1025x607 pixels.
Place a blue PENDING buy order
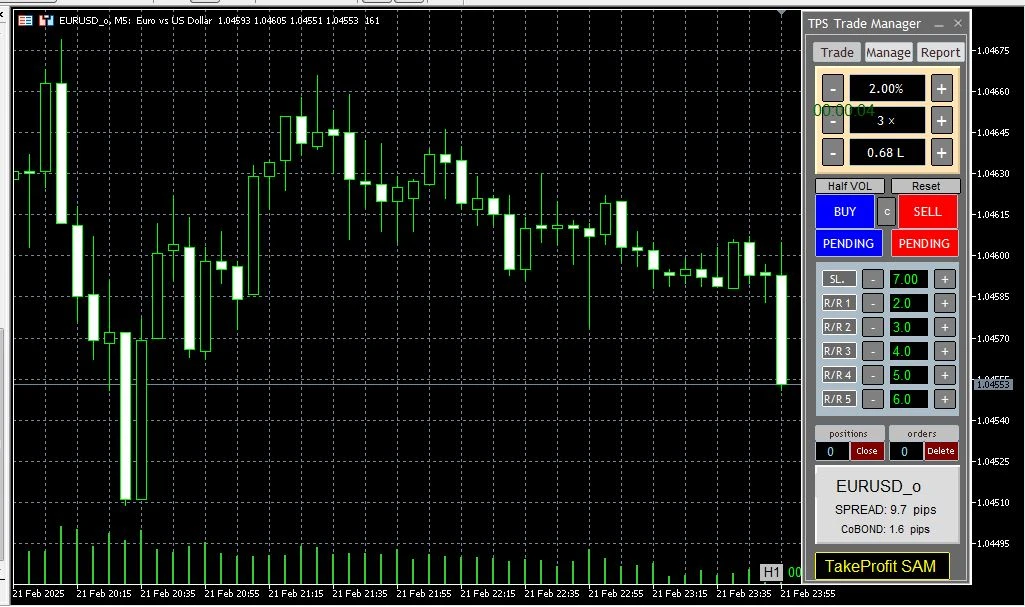tap(845, 243)
